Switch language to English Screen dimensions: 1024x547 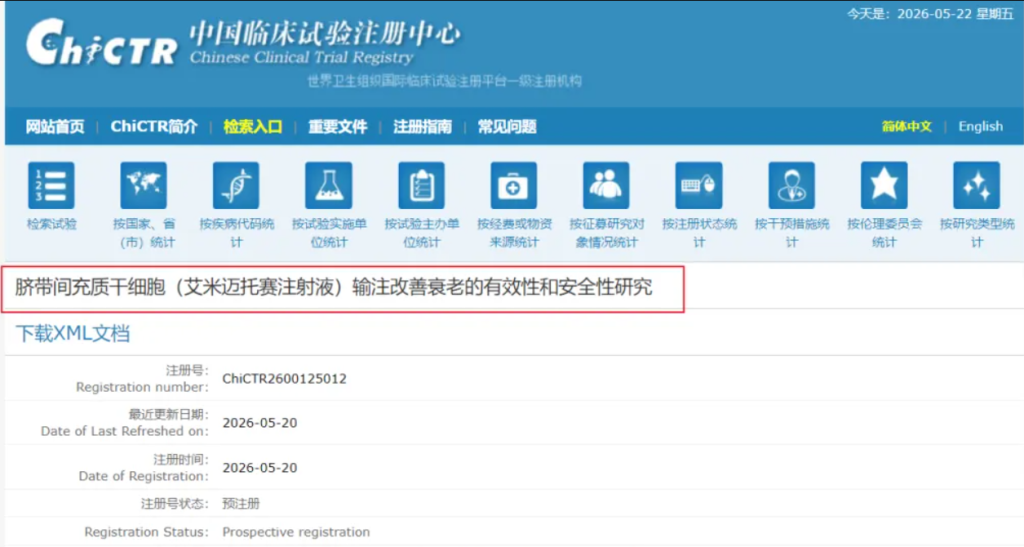(x=980, y=127)
